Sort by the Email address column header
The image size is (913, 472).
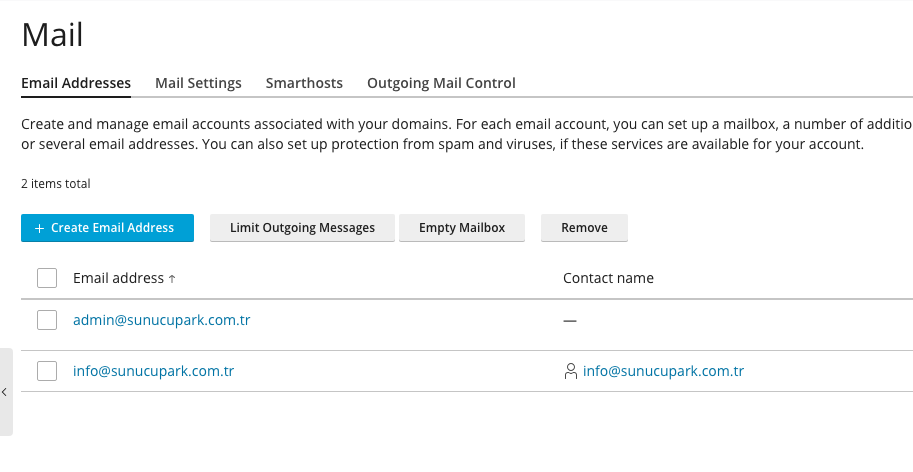[118, 278]
